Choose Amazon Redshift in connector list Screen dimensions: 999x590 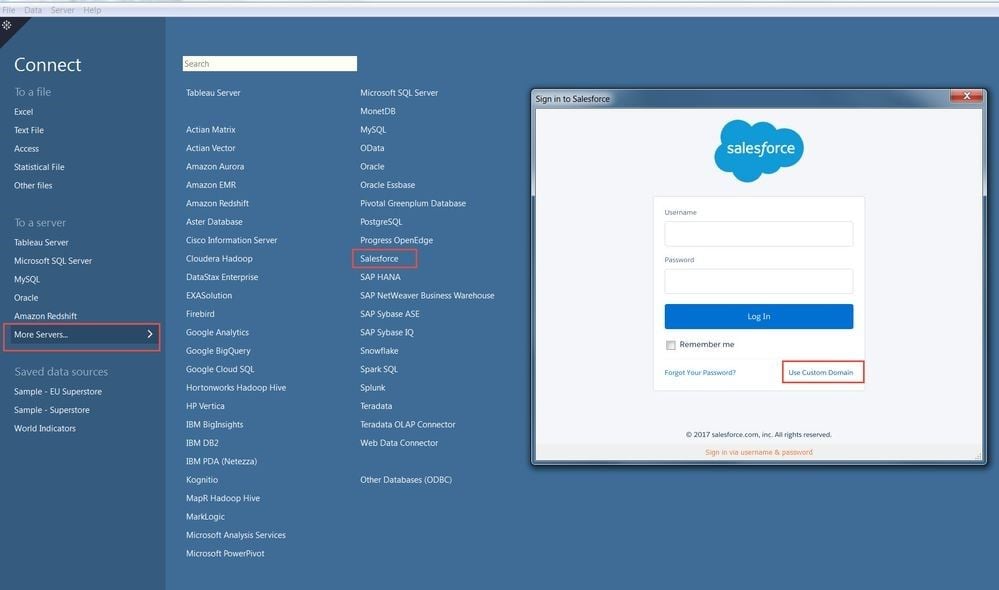point(217,203)
